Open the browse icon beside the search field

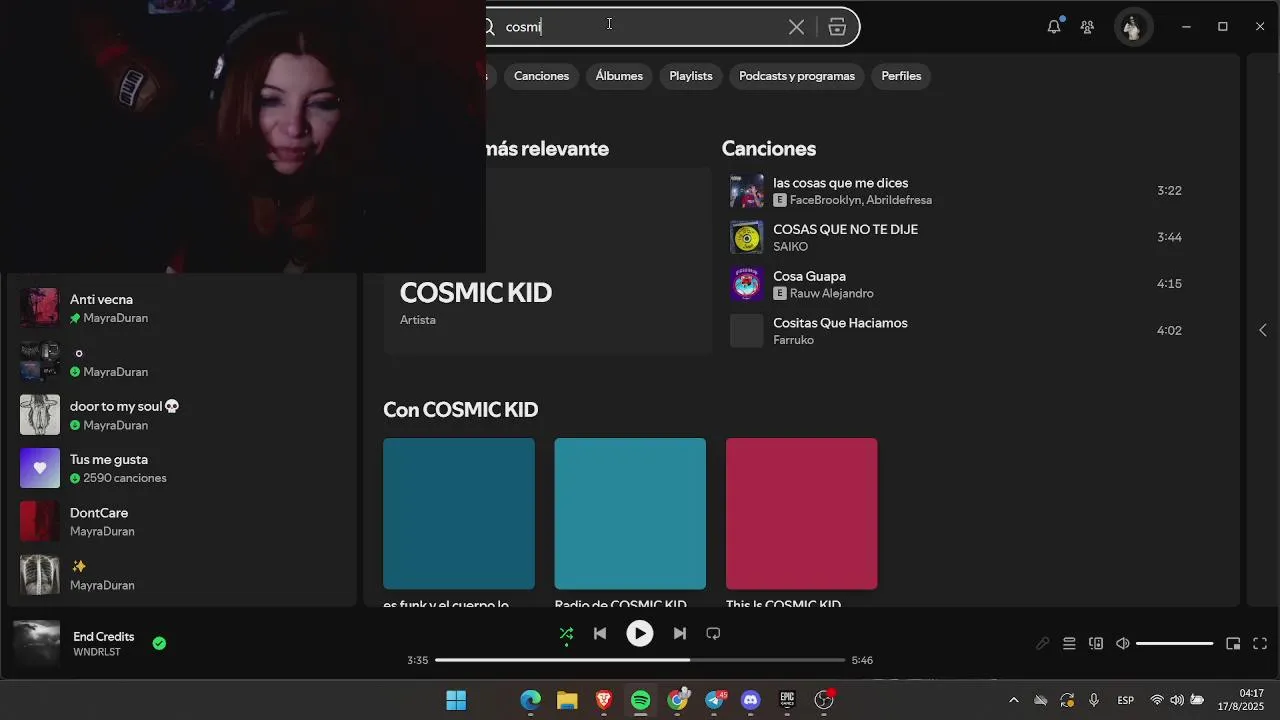coord(838,27)
